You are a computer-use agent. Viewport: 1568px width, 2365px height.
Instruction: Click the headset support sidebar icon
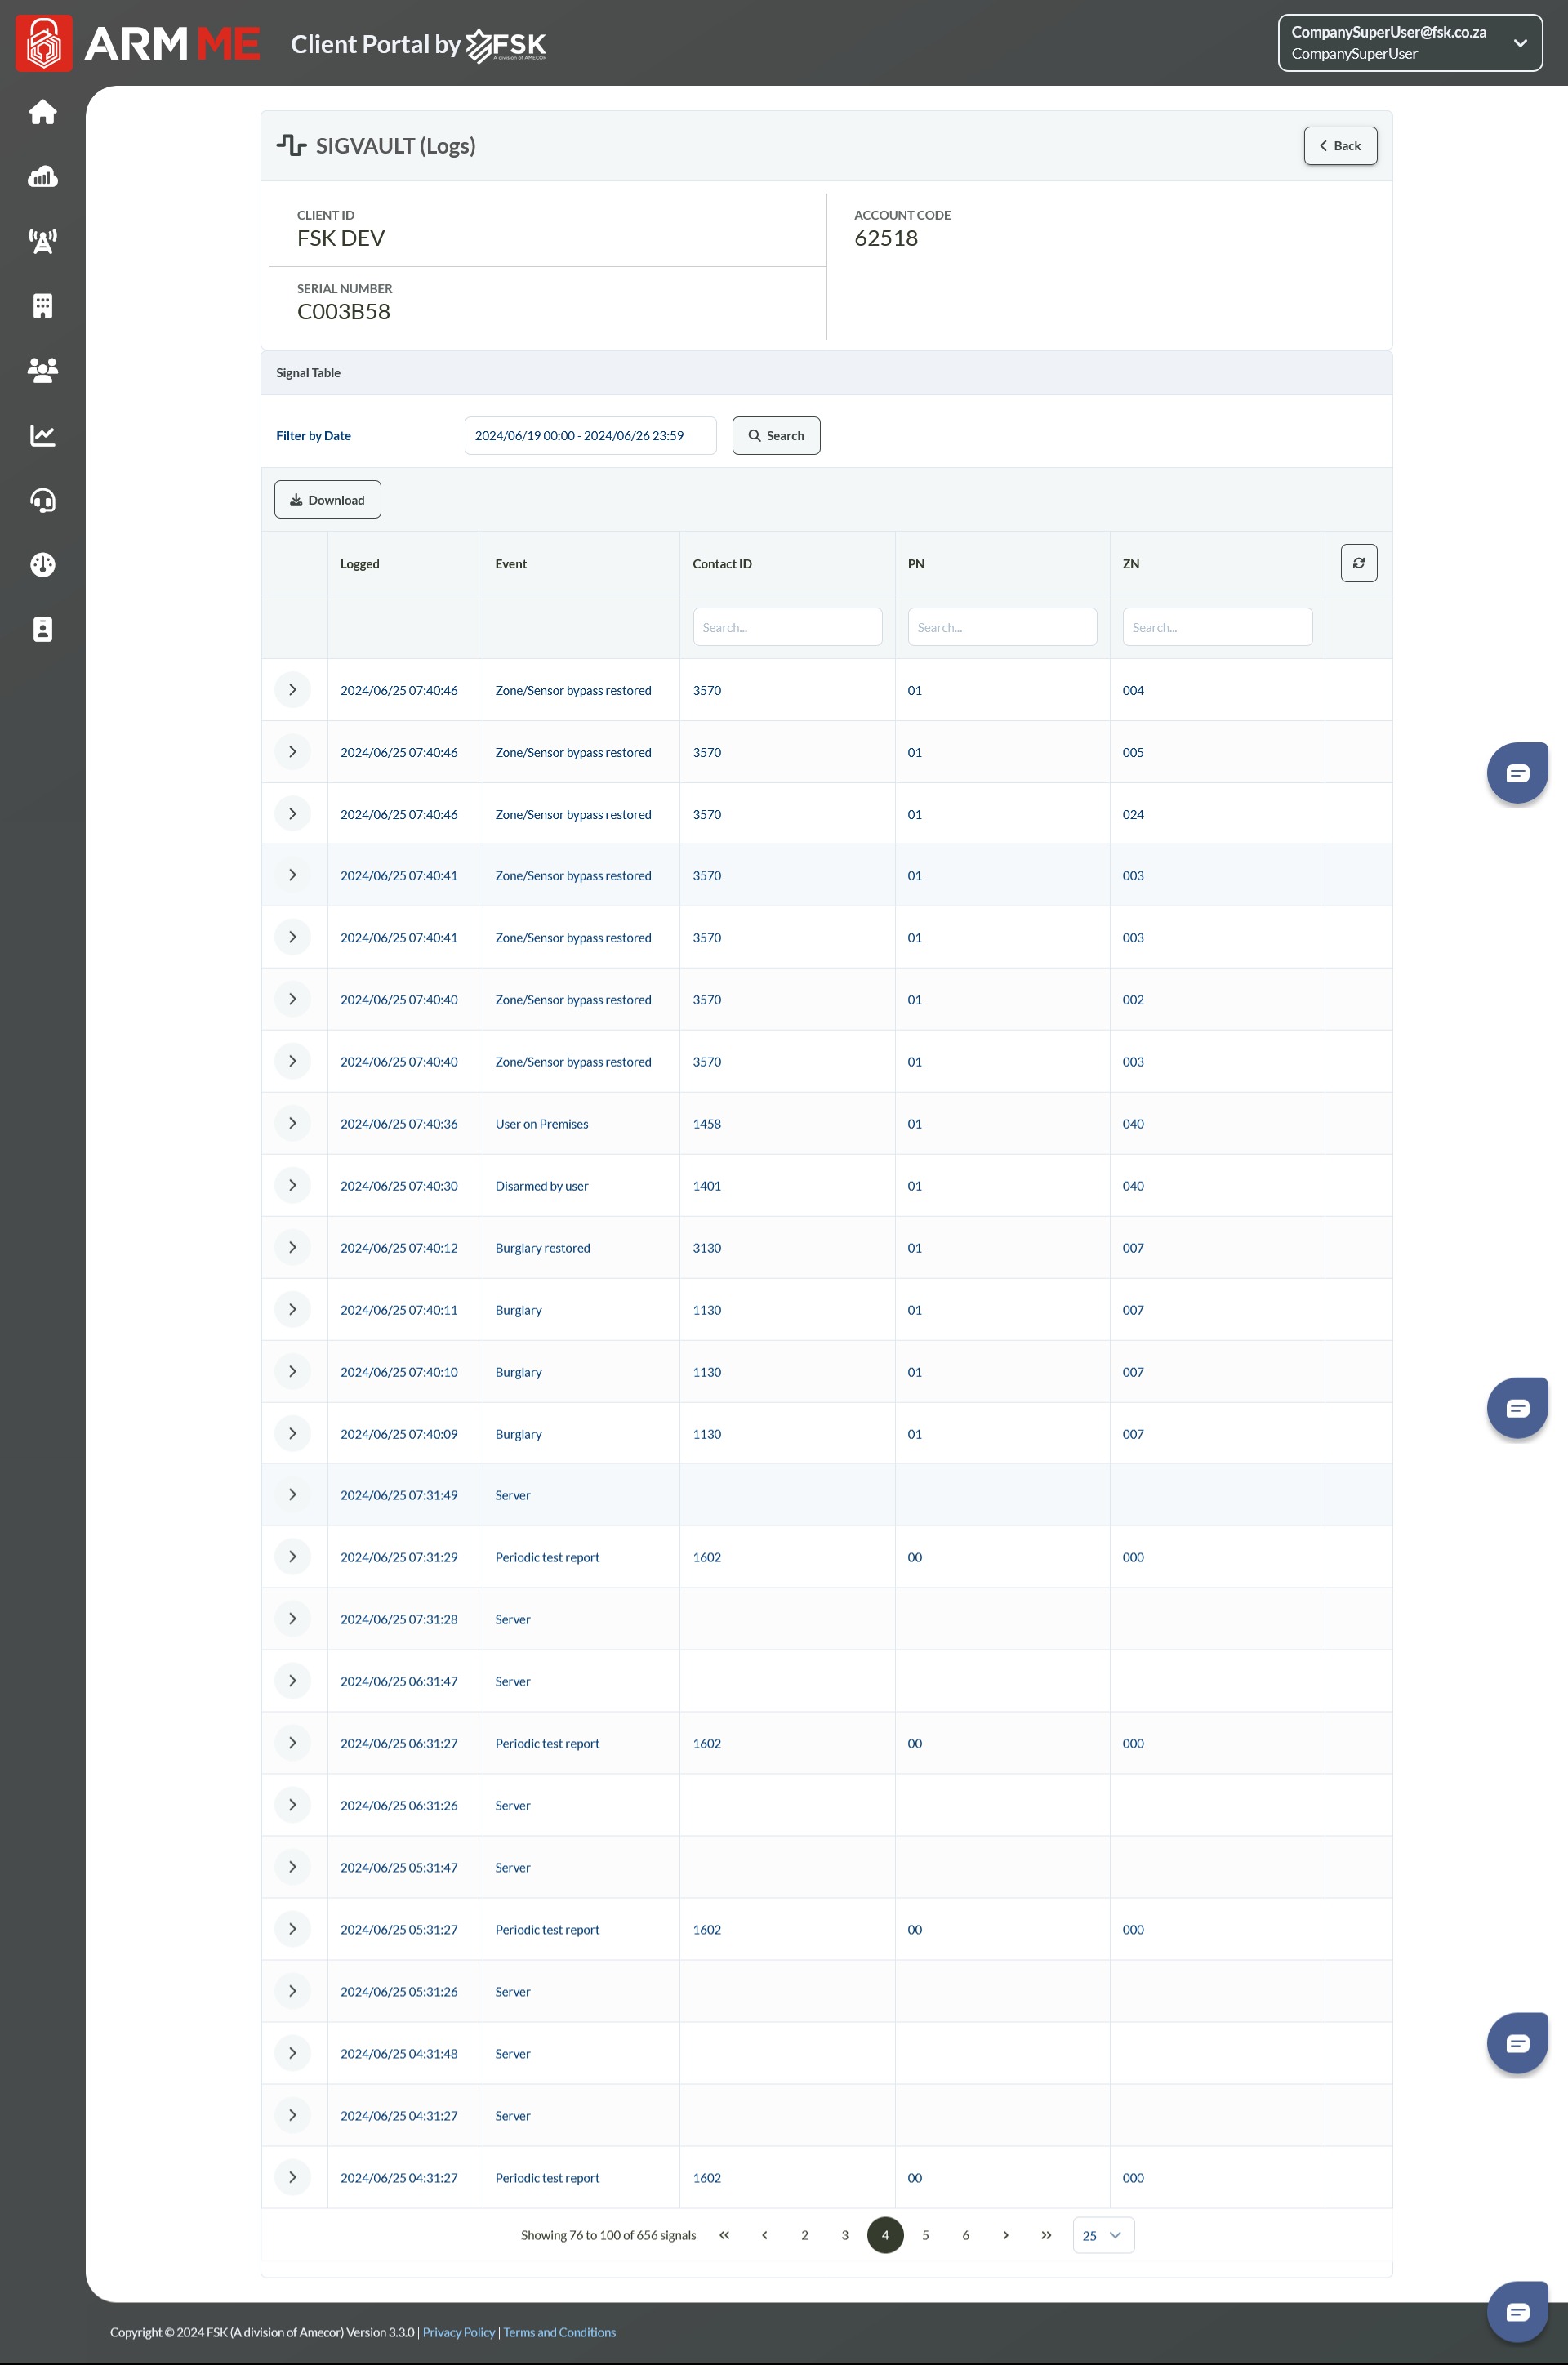coord(42,500)
